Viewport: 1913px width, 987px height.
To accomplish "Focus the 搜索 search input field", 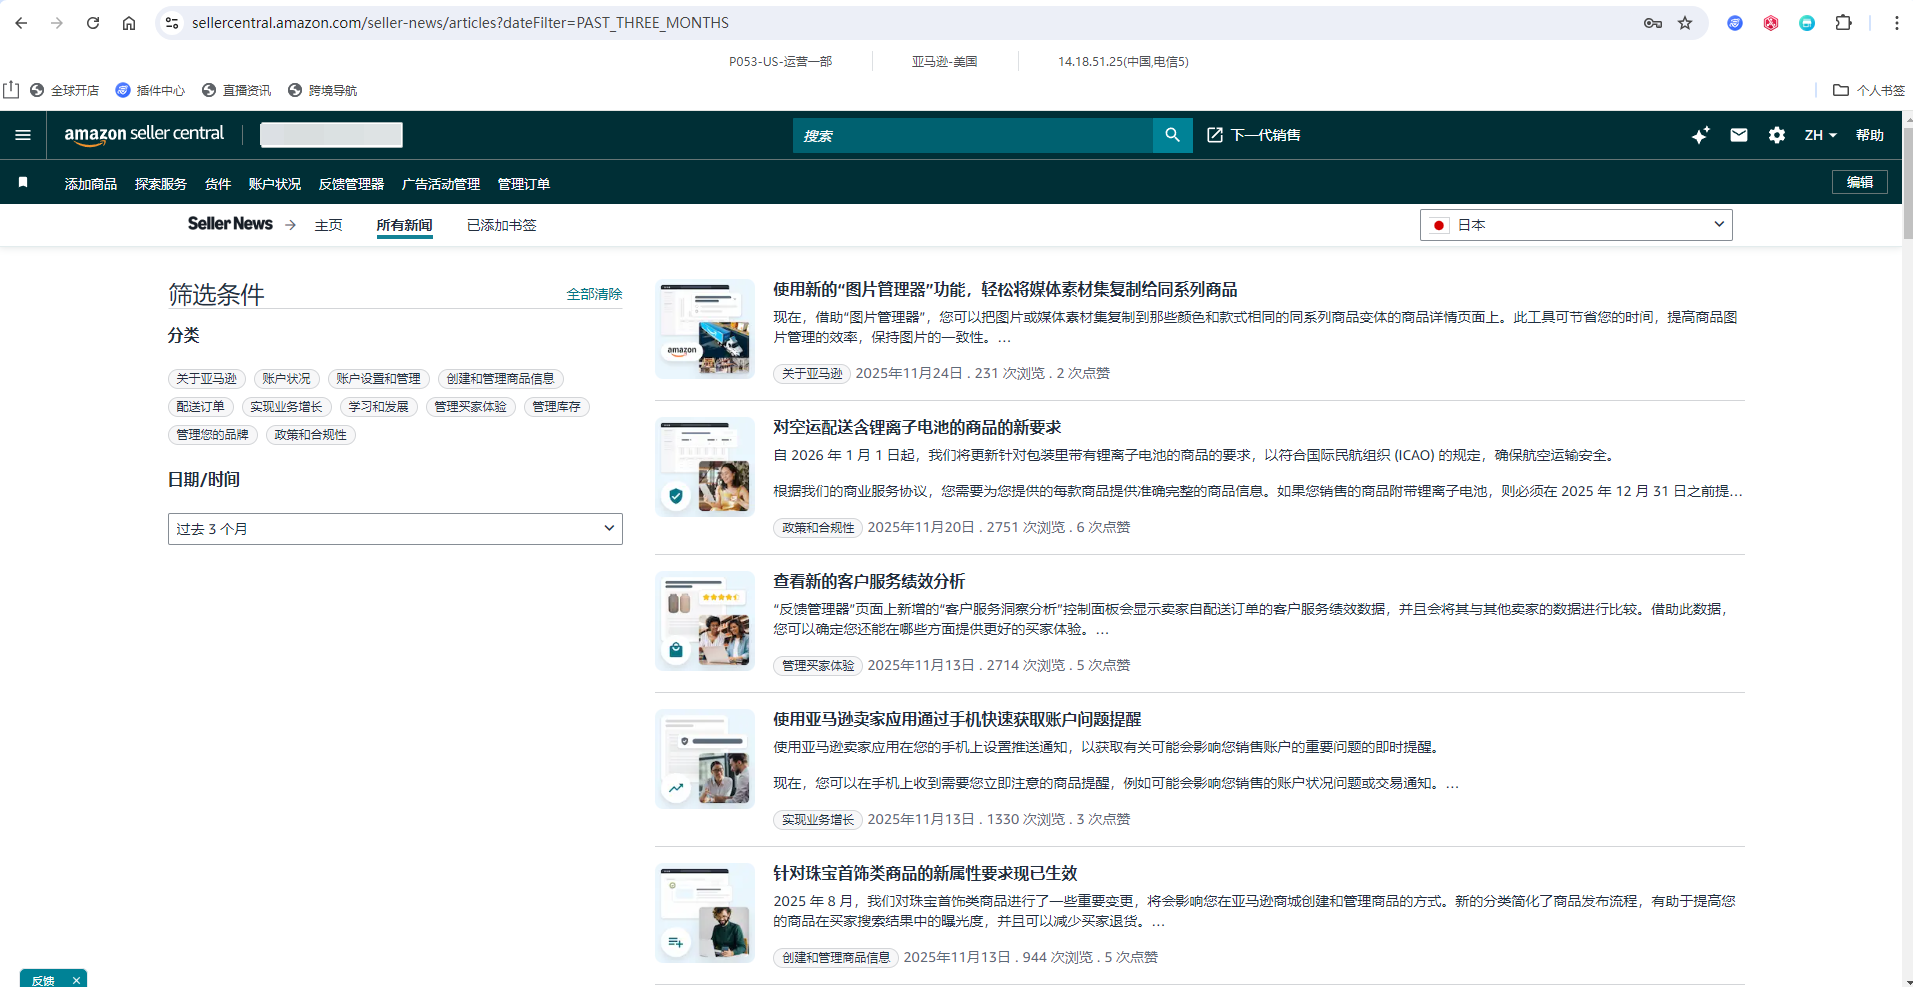I will [x=973, y=135].
